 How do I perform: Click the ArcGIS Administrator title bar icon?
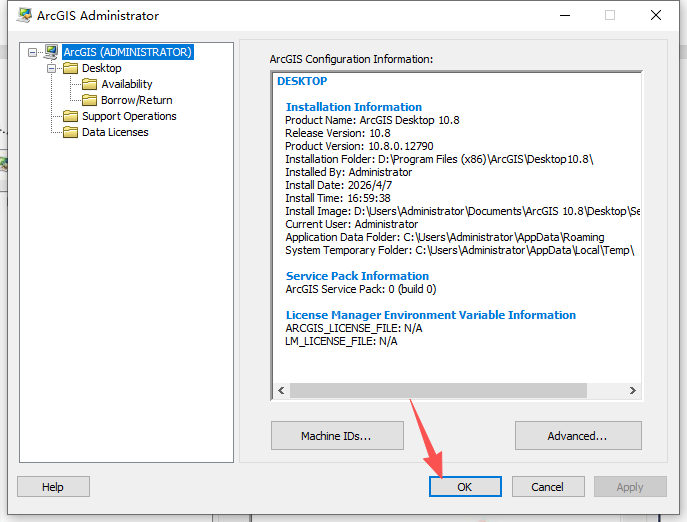[x=23, y=15]
